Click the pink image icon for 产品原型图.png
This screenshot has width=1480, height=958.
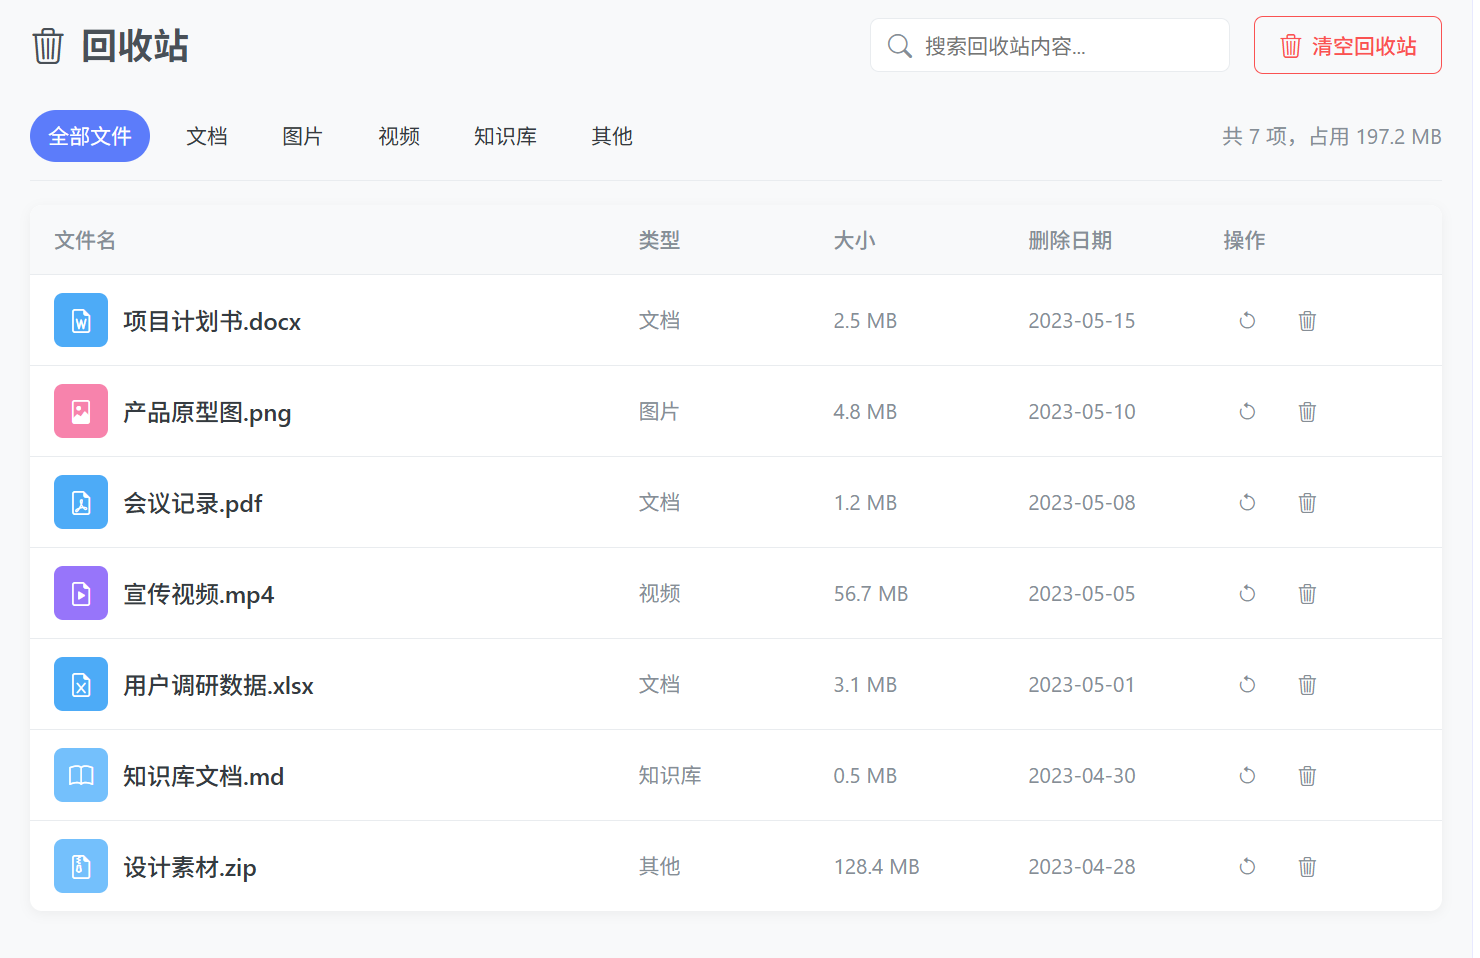pyautogui.click(x=81, y=412)
